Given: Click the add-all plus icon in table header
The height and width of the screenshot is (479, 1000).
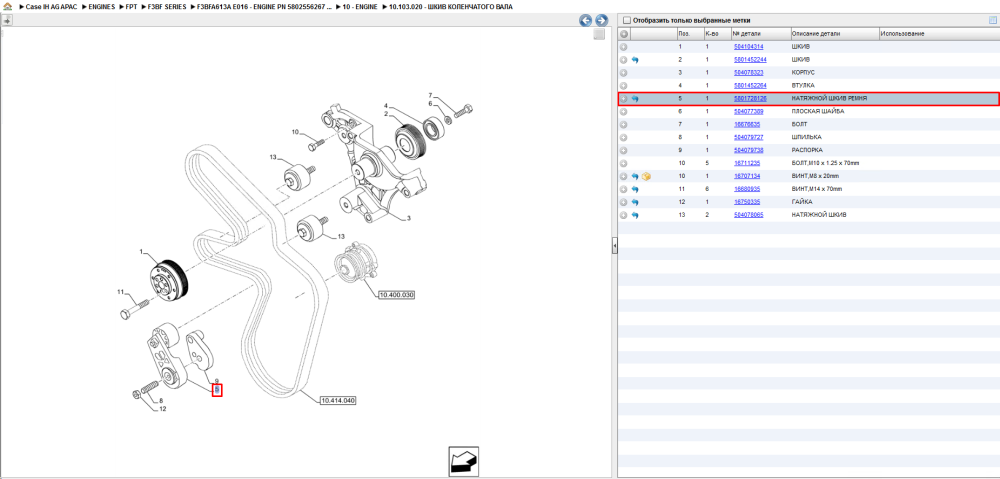Looking at the screenshot, I should 624,34.
